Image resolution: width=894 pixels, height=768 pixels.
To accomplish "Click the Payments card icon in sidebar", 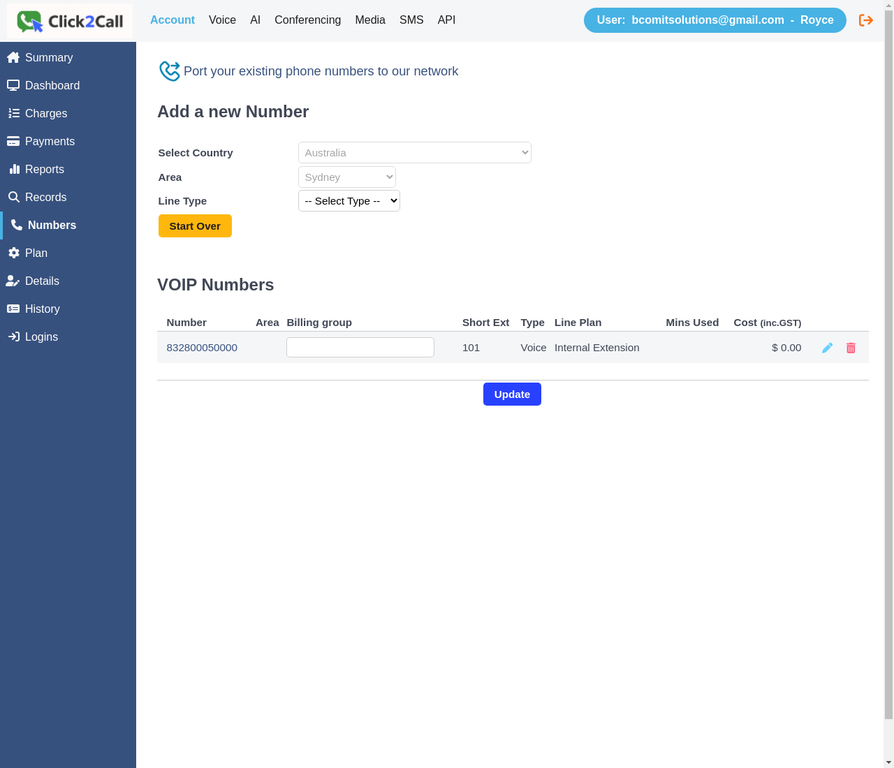I will click(14, 141).
